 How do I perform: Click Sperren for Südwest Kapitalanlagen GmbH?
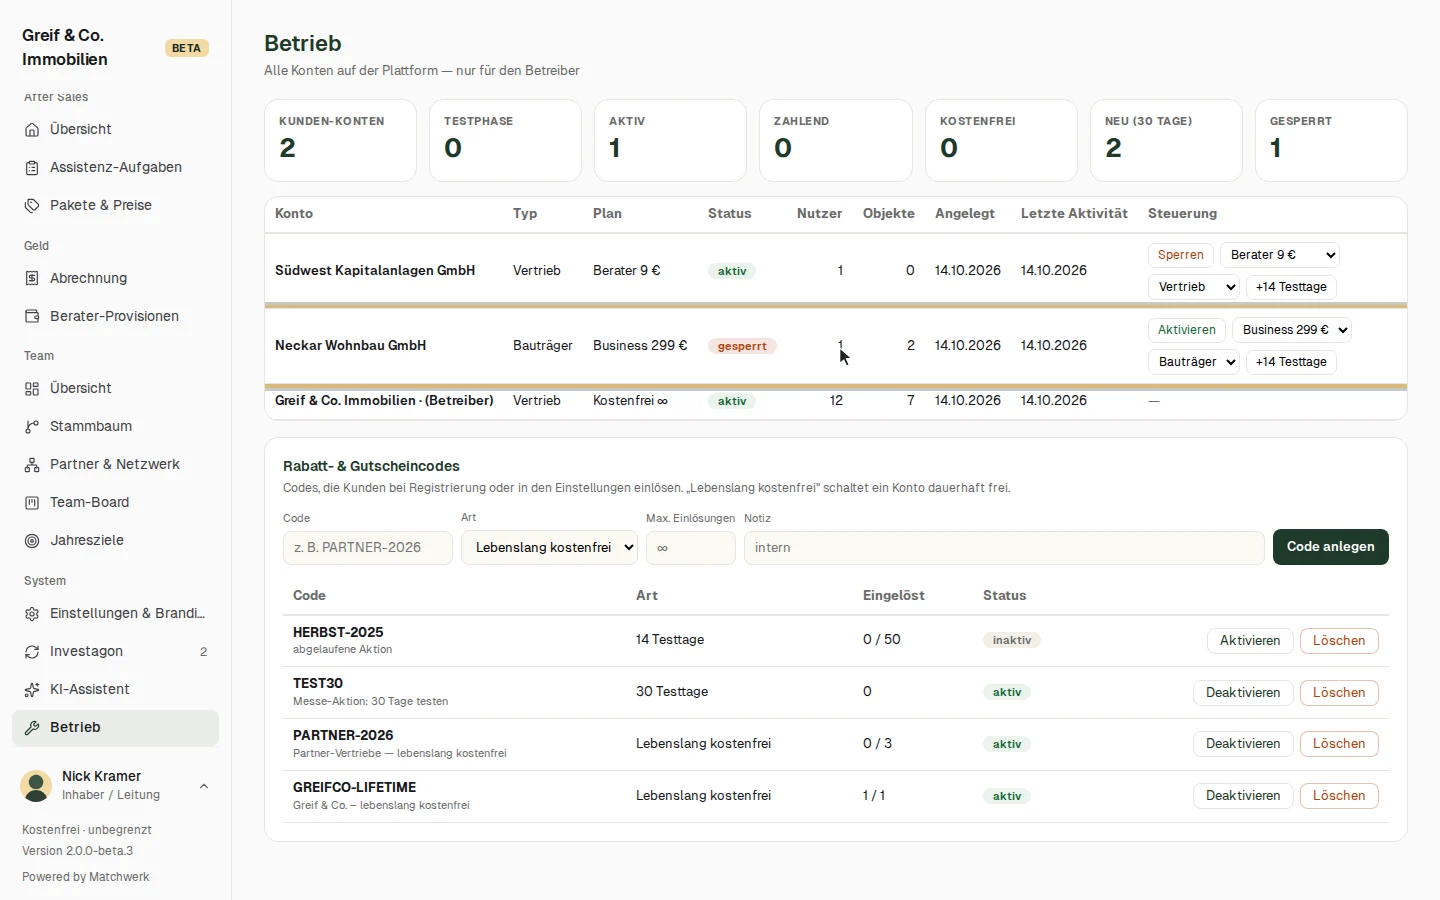[x=1181, y=255]
